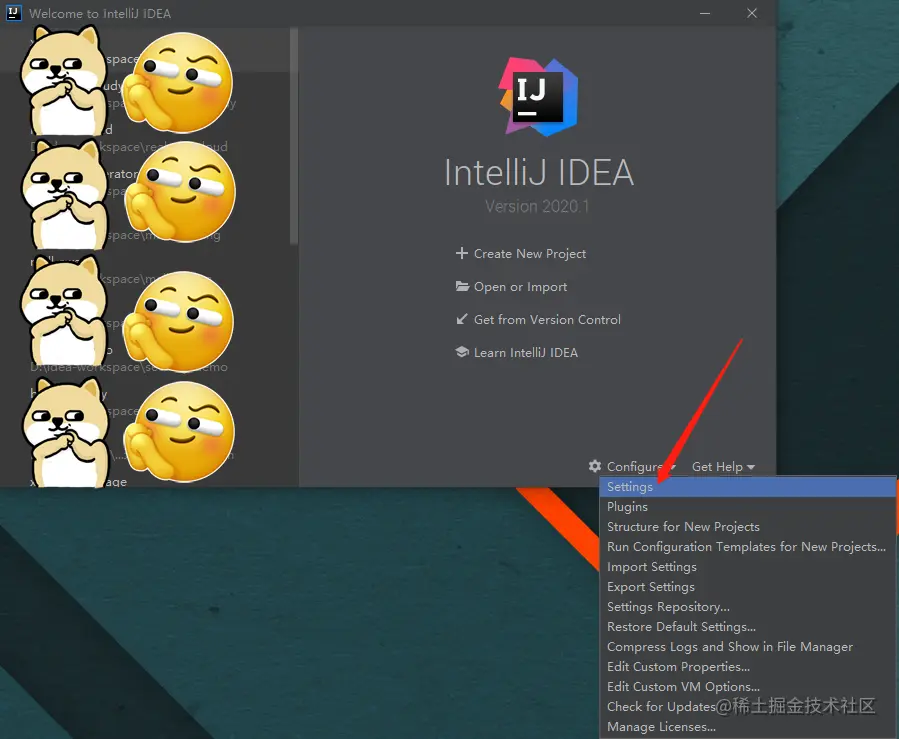Image resolution: width=899 pixels, height=739 pixels.
Task: Select Restore Default Settings
Action: pos(748,627)
